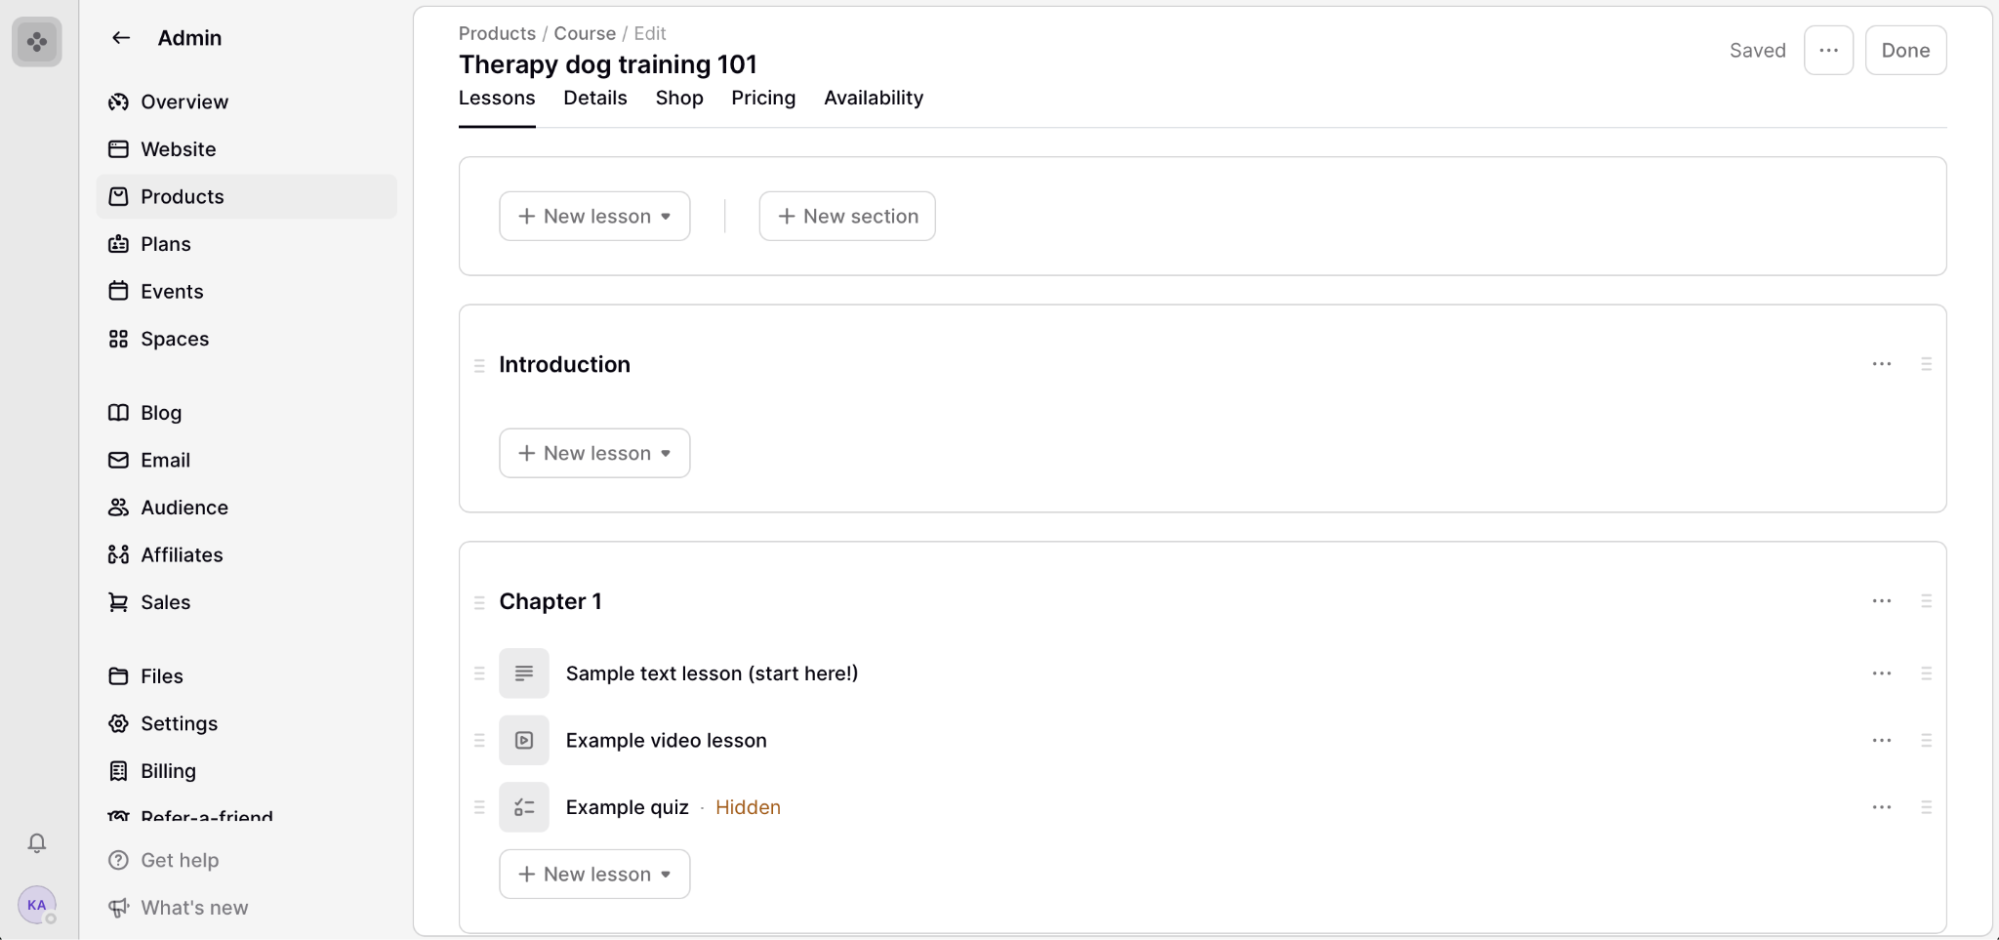Select the Lessons tab
This screenshot has height=940, width=1999.
(497, 98)
